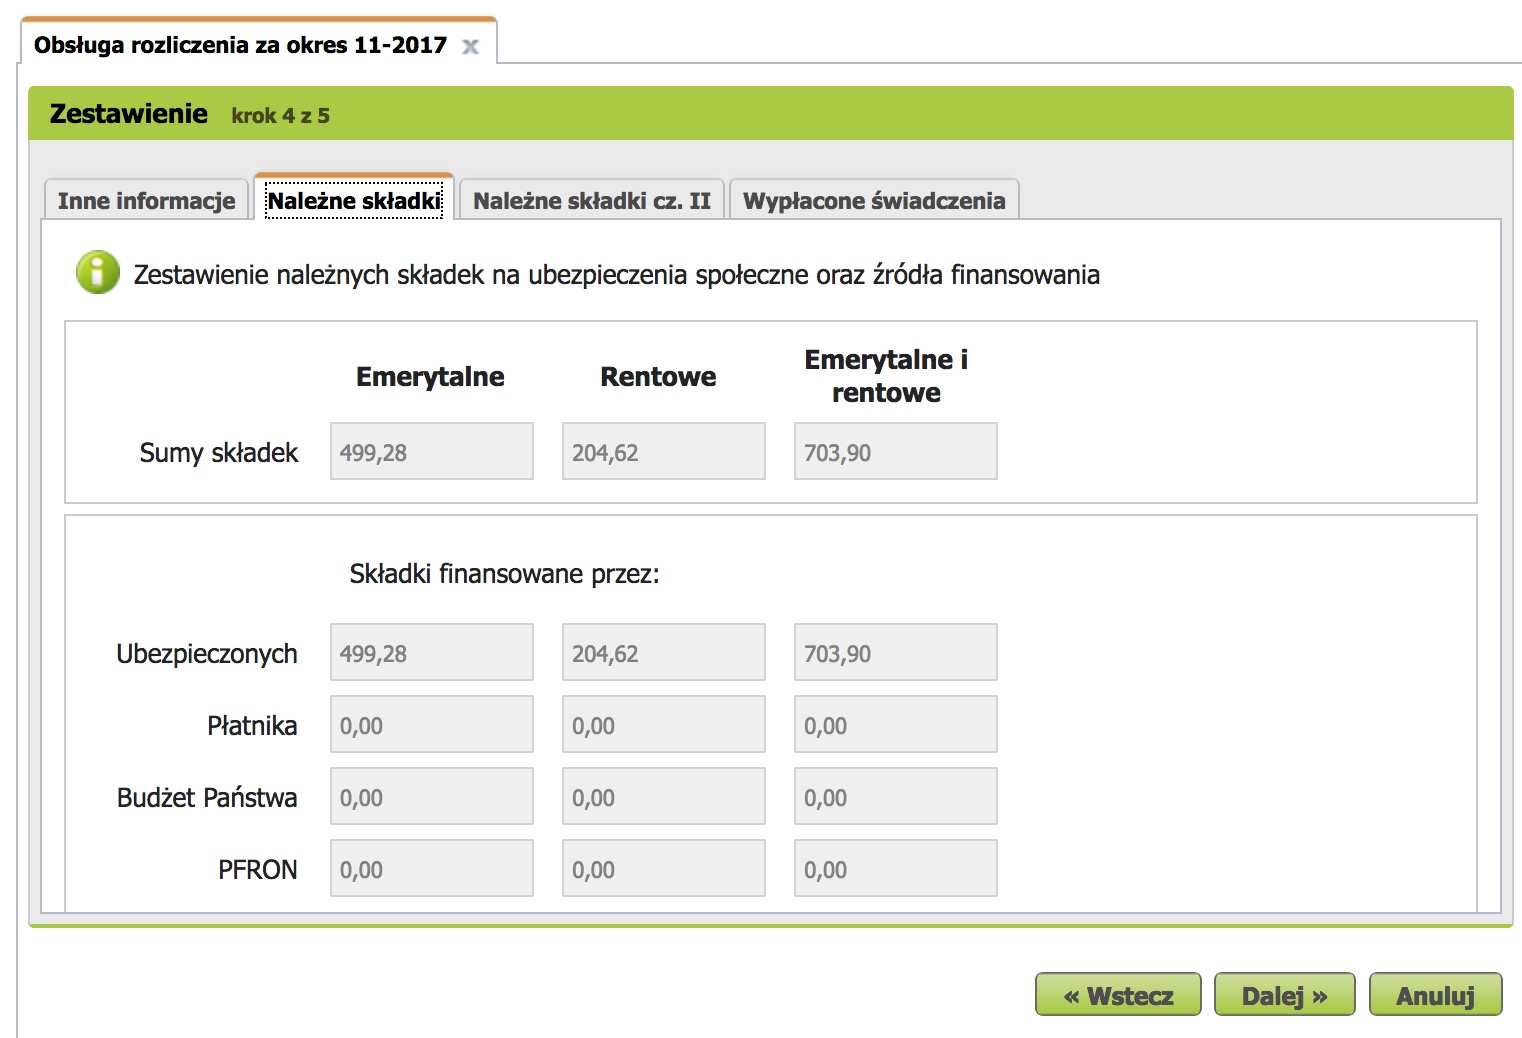The height and width of the screenshot is (1038, 1522).
Task: Click Sumy składek Rentowe field
Action: click(x=664, y=451)
